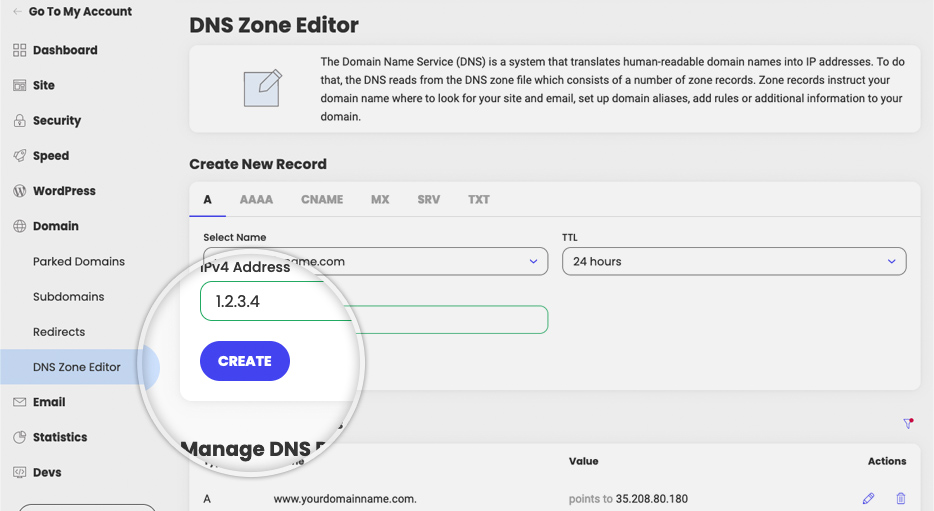Delete the www.yourdomainname.com A record

point(901,498)
